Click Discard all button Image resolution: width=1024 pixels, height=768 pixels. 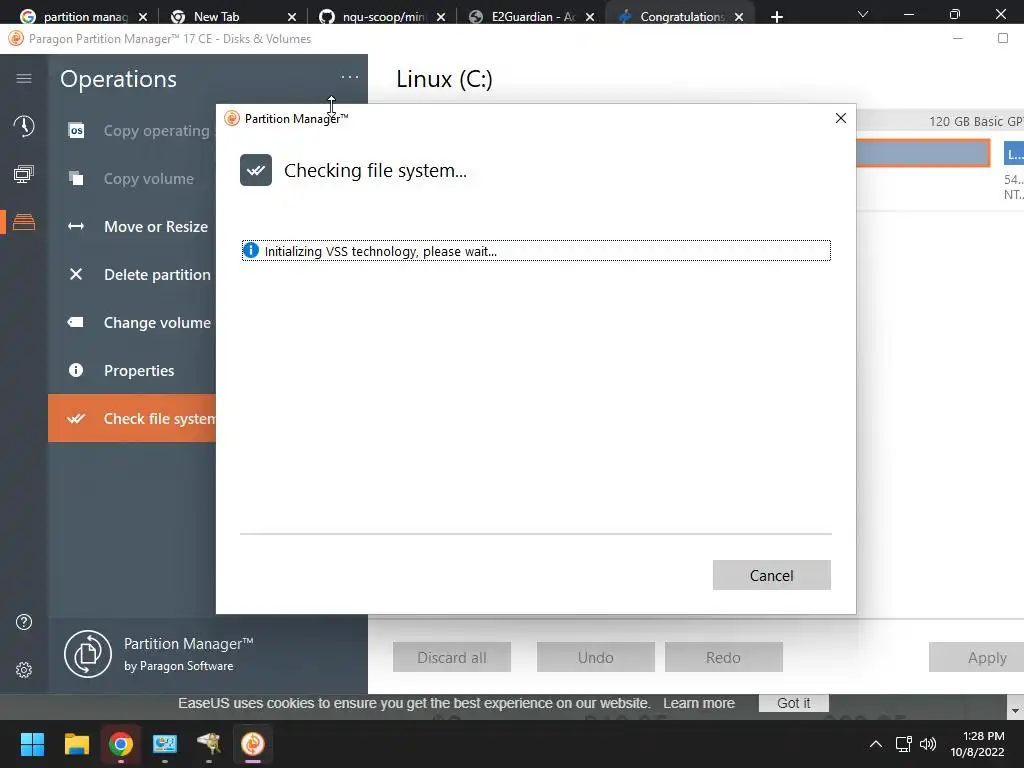(452, 657)
